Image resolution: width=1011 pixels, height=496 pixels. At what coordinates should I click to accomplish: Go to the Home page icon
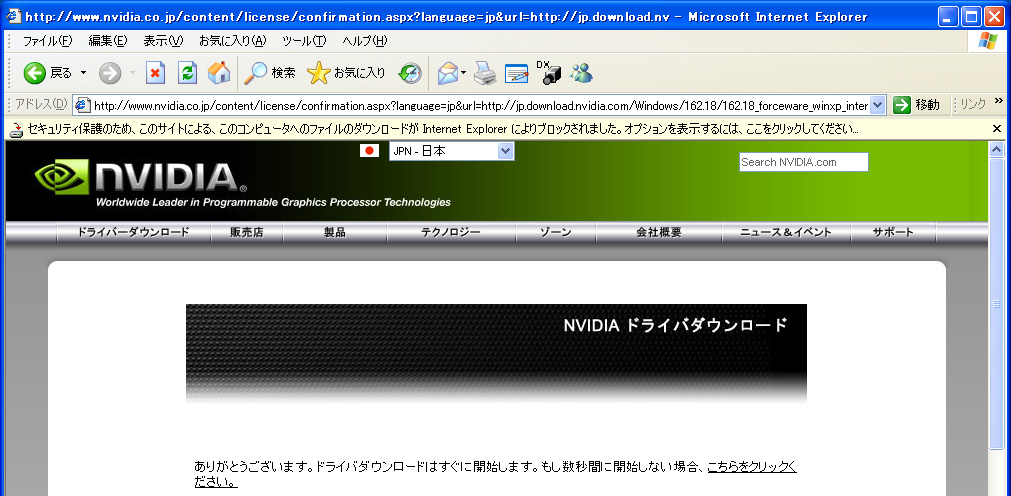tap(219, 74)
